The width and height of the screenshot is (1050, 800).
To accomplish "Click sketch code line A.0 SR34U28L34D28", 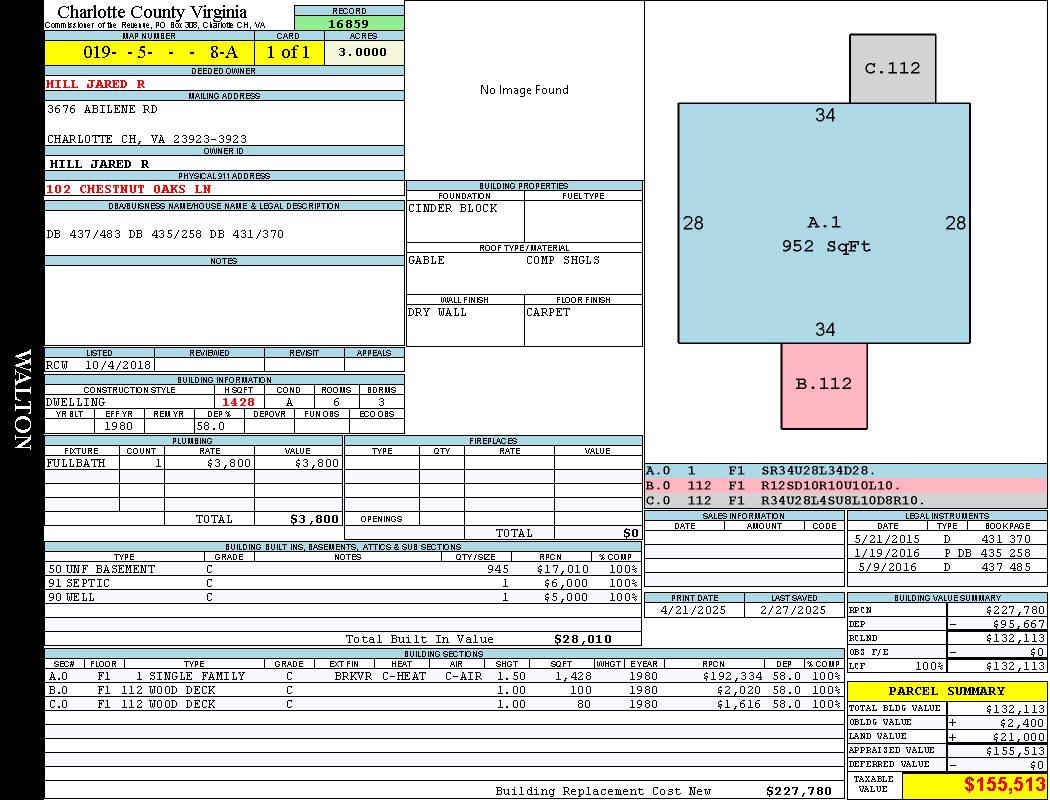I will [846, 471].
